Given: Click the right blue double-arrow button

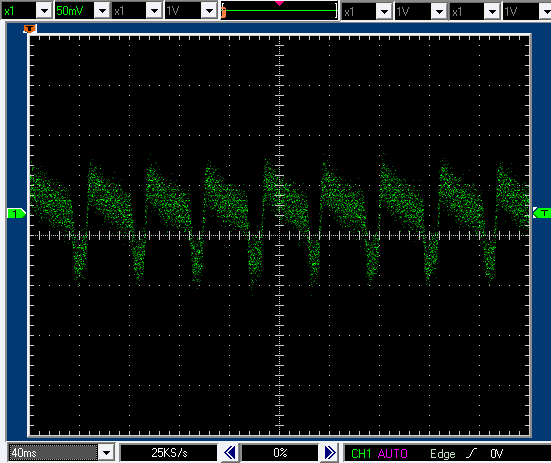Looking at the screenshot, I should point(330,452).
